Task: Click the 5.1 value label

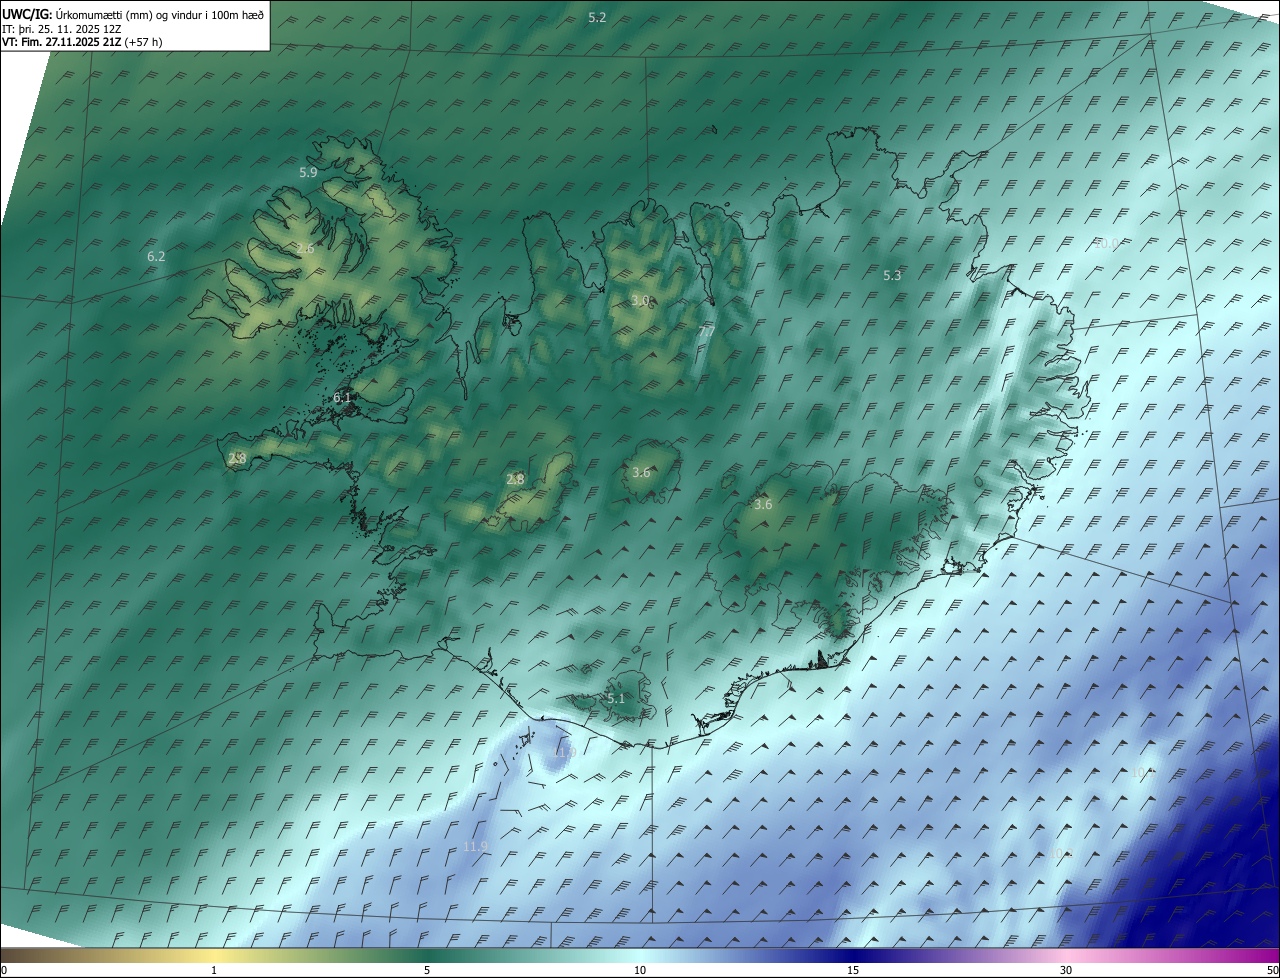Action: (616, 698)
